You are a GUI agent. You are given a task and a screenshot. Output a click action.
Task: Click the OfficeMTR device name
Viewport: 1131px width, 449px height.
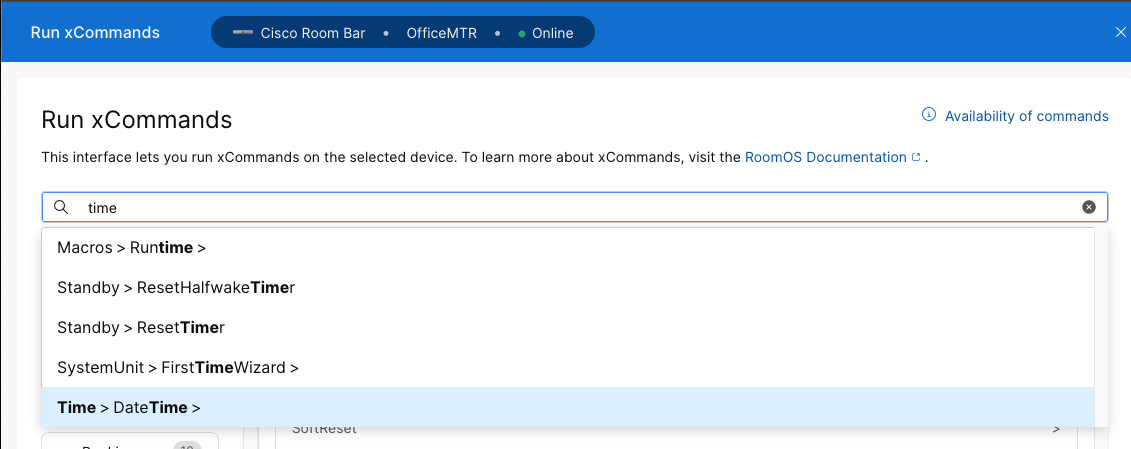pyautogui.click(x=441, y=33)
